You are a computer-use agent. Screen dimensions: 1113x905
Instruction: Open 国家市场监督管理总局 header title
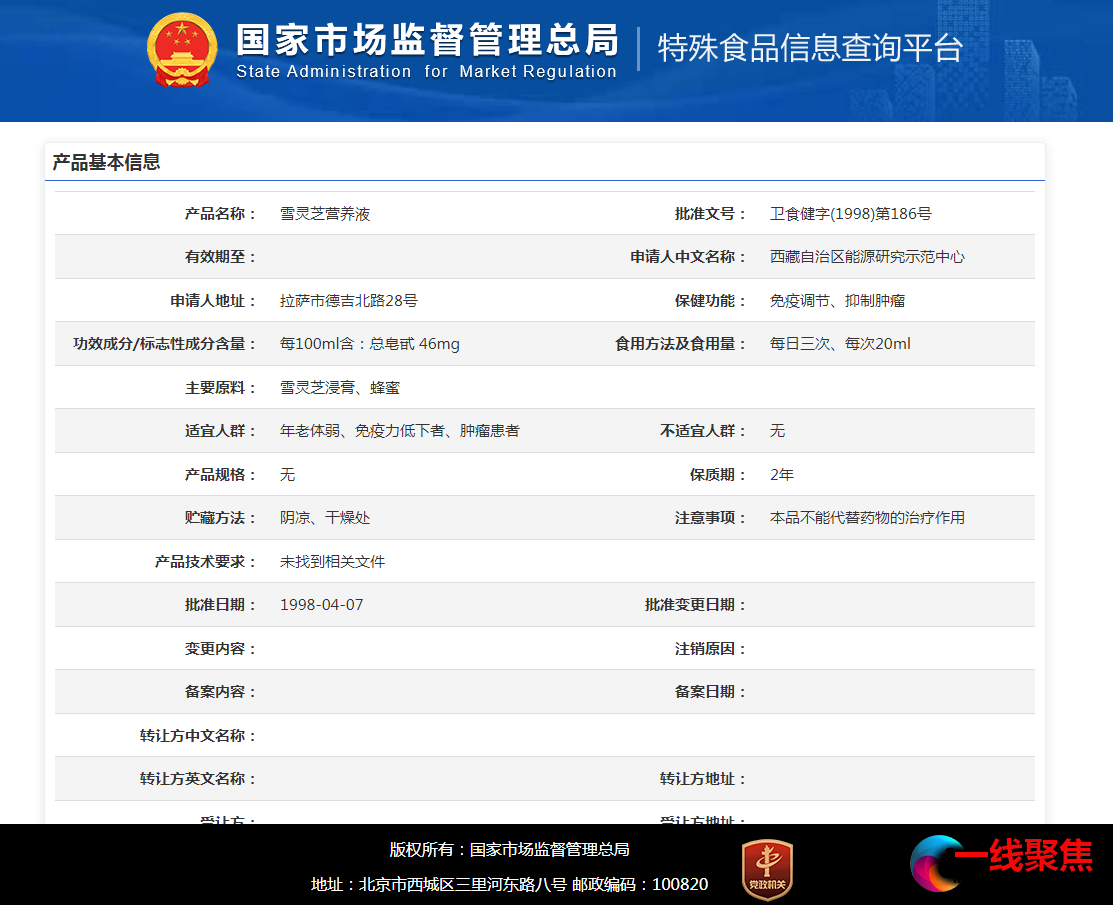pyautogui.click(x=427, y=40)
